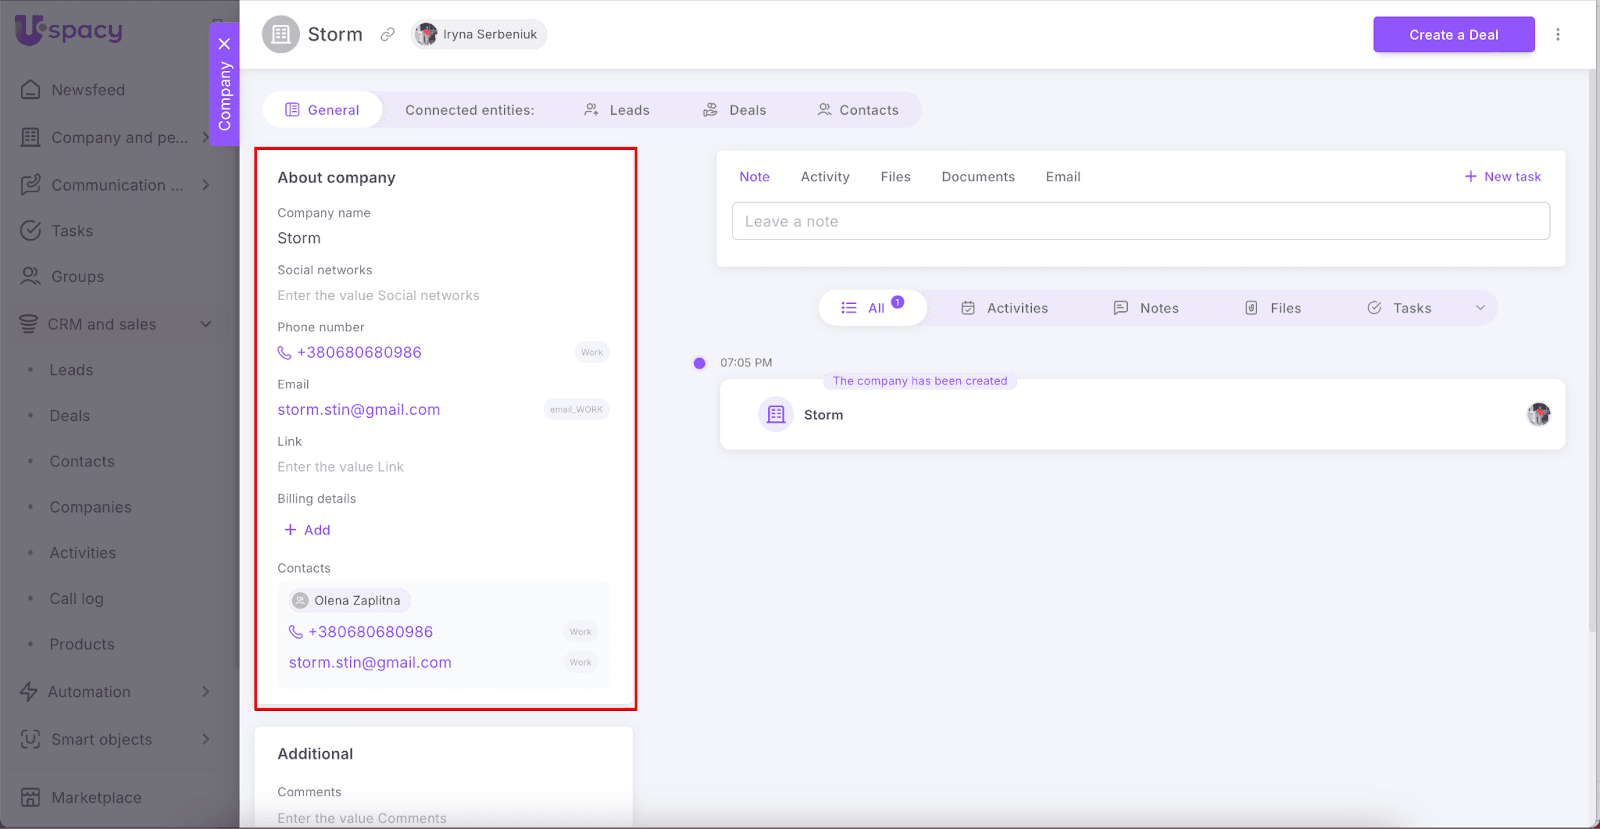Open the Files tab in note panel

pyautogui.click(x=895, y=177)
